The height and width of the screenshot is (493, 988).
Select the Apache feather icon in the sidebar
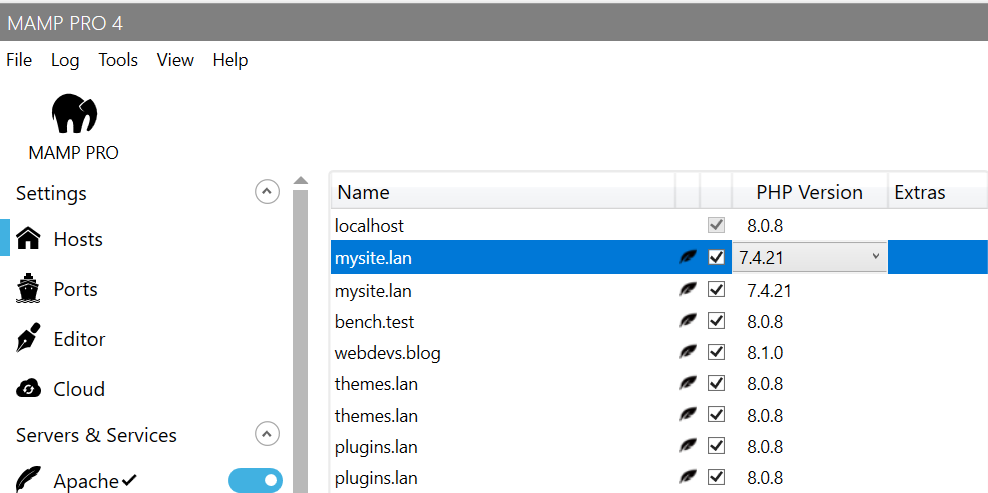(x=28, y=481)
